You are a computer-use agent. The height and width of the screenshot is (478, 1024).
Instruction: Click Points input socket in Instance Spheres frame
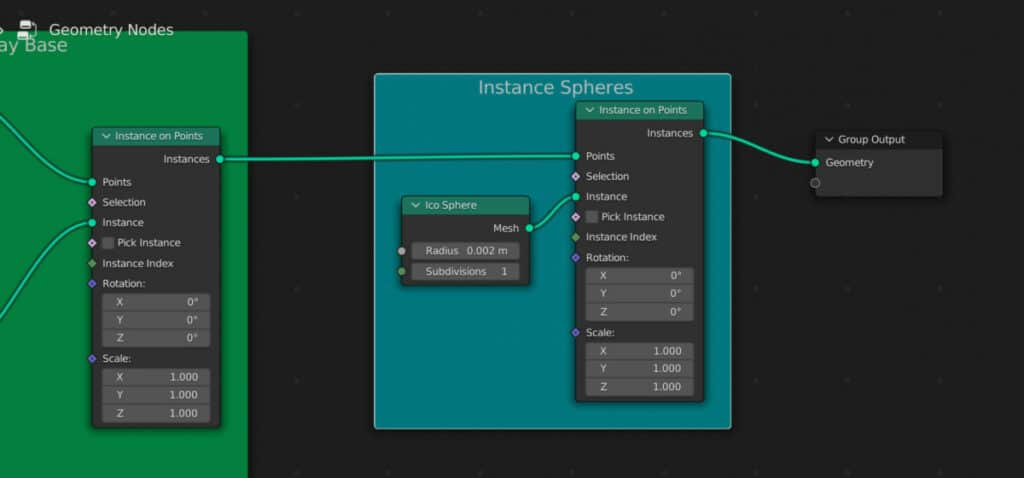[575, 156]
